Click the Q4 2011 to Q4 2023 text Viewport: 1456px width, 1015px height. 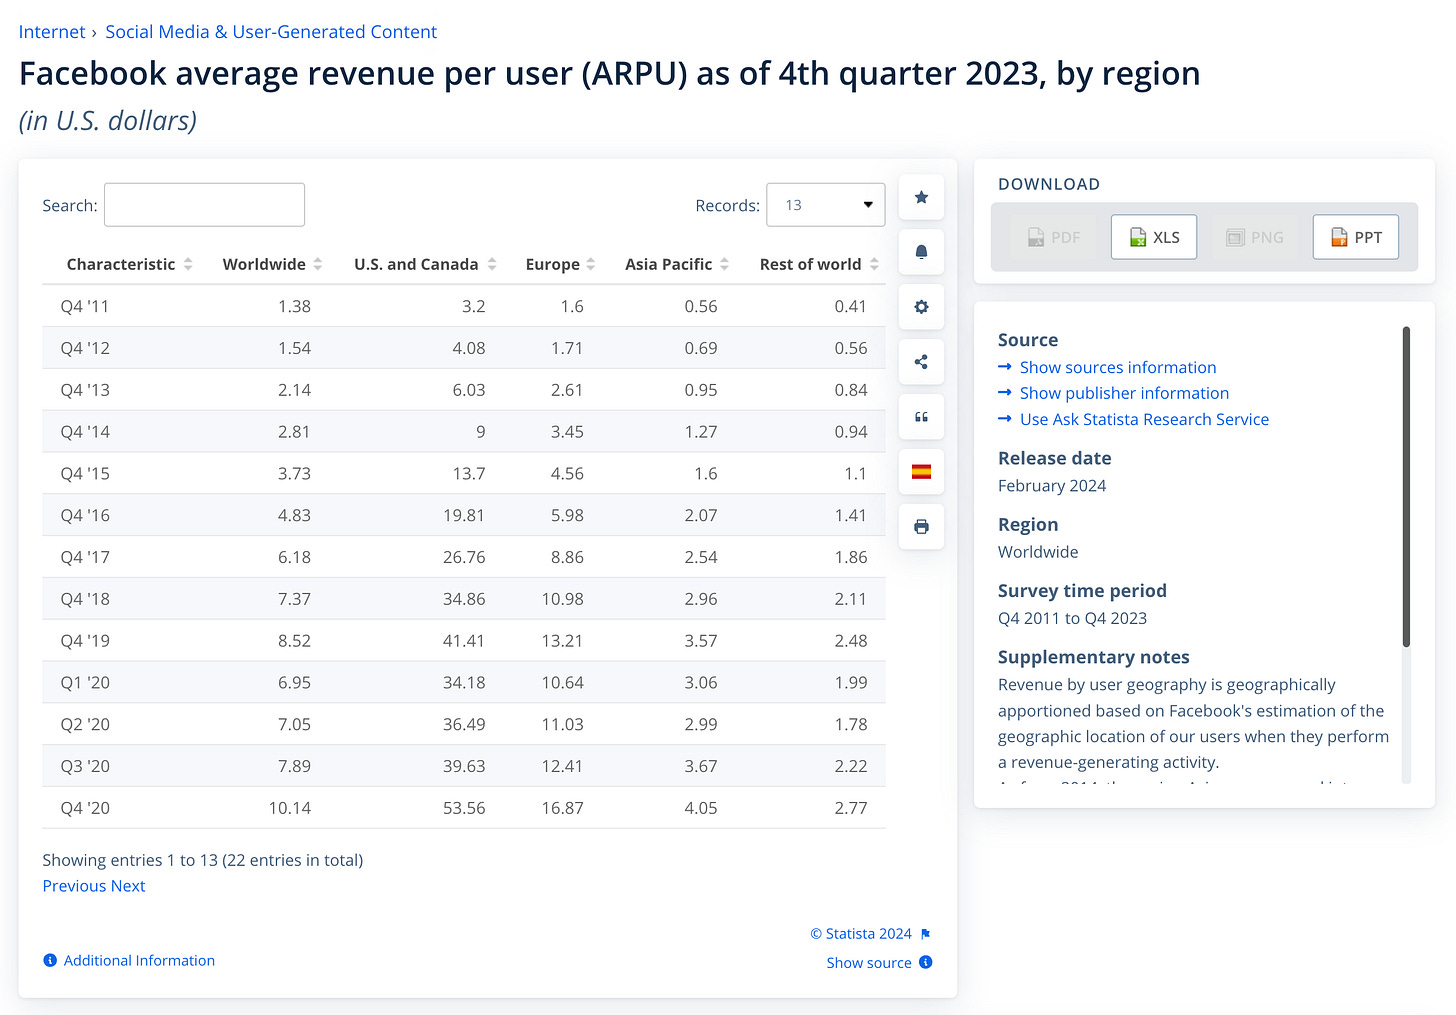tap(1072, 618)
